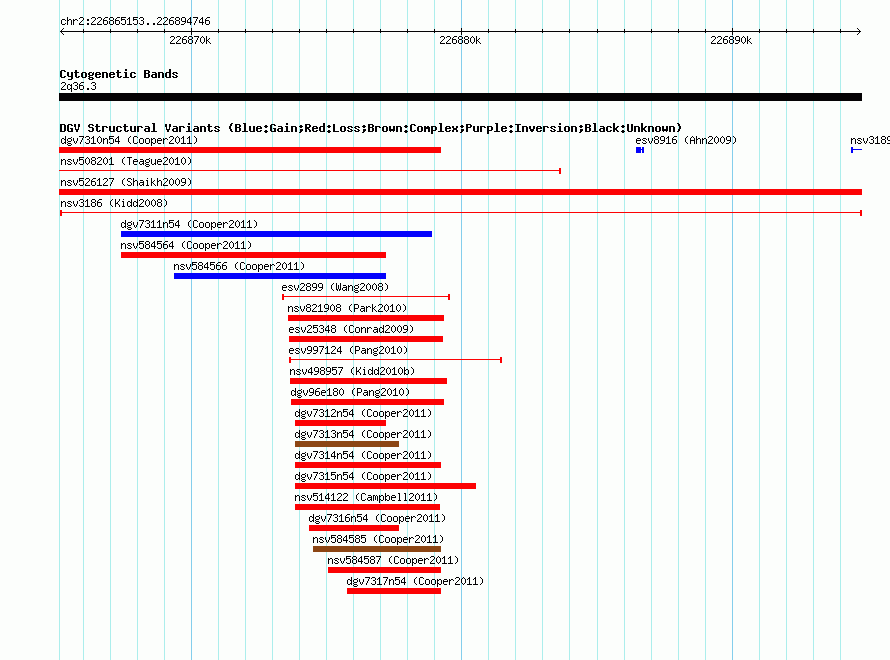This screenshot has height=660, width=890.
Task: Select the red bar under nsv498957
Action: [x=368, y=381]
